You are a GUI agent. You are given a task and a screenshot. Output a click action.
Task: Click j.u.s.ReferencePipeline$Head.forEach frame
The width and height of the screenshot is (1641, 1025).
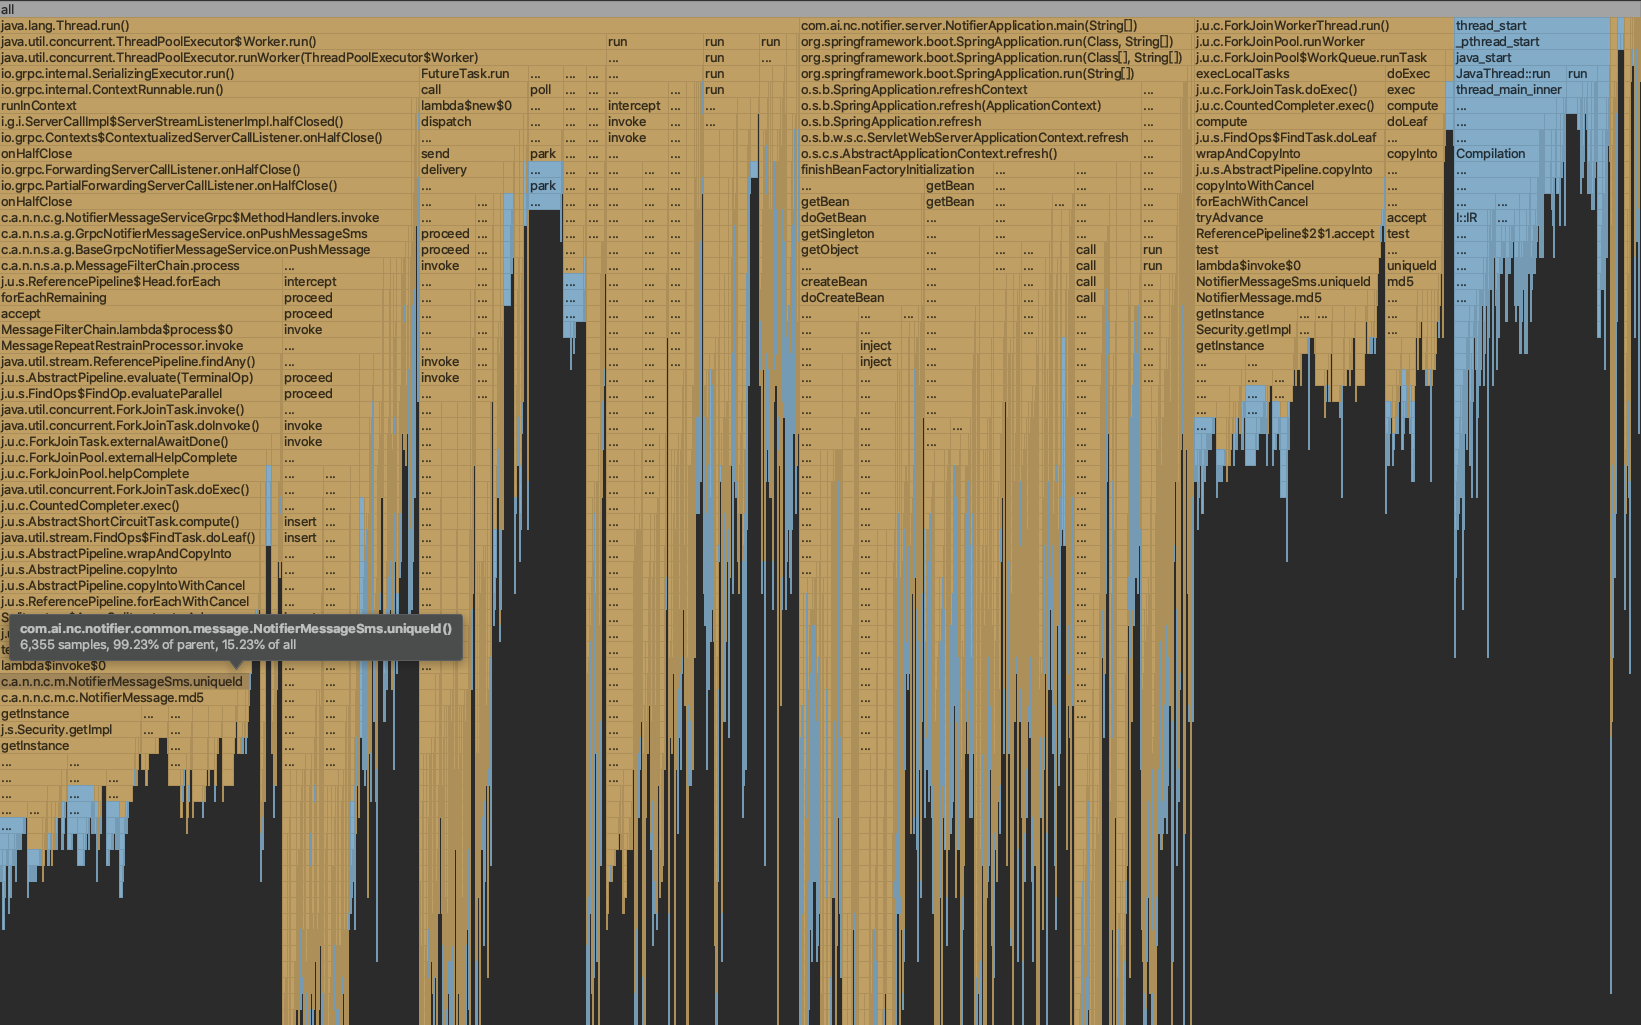(x=141, y=281)
